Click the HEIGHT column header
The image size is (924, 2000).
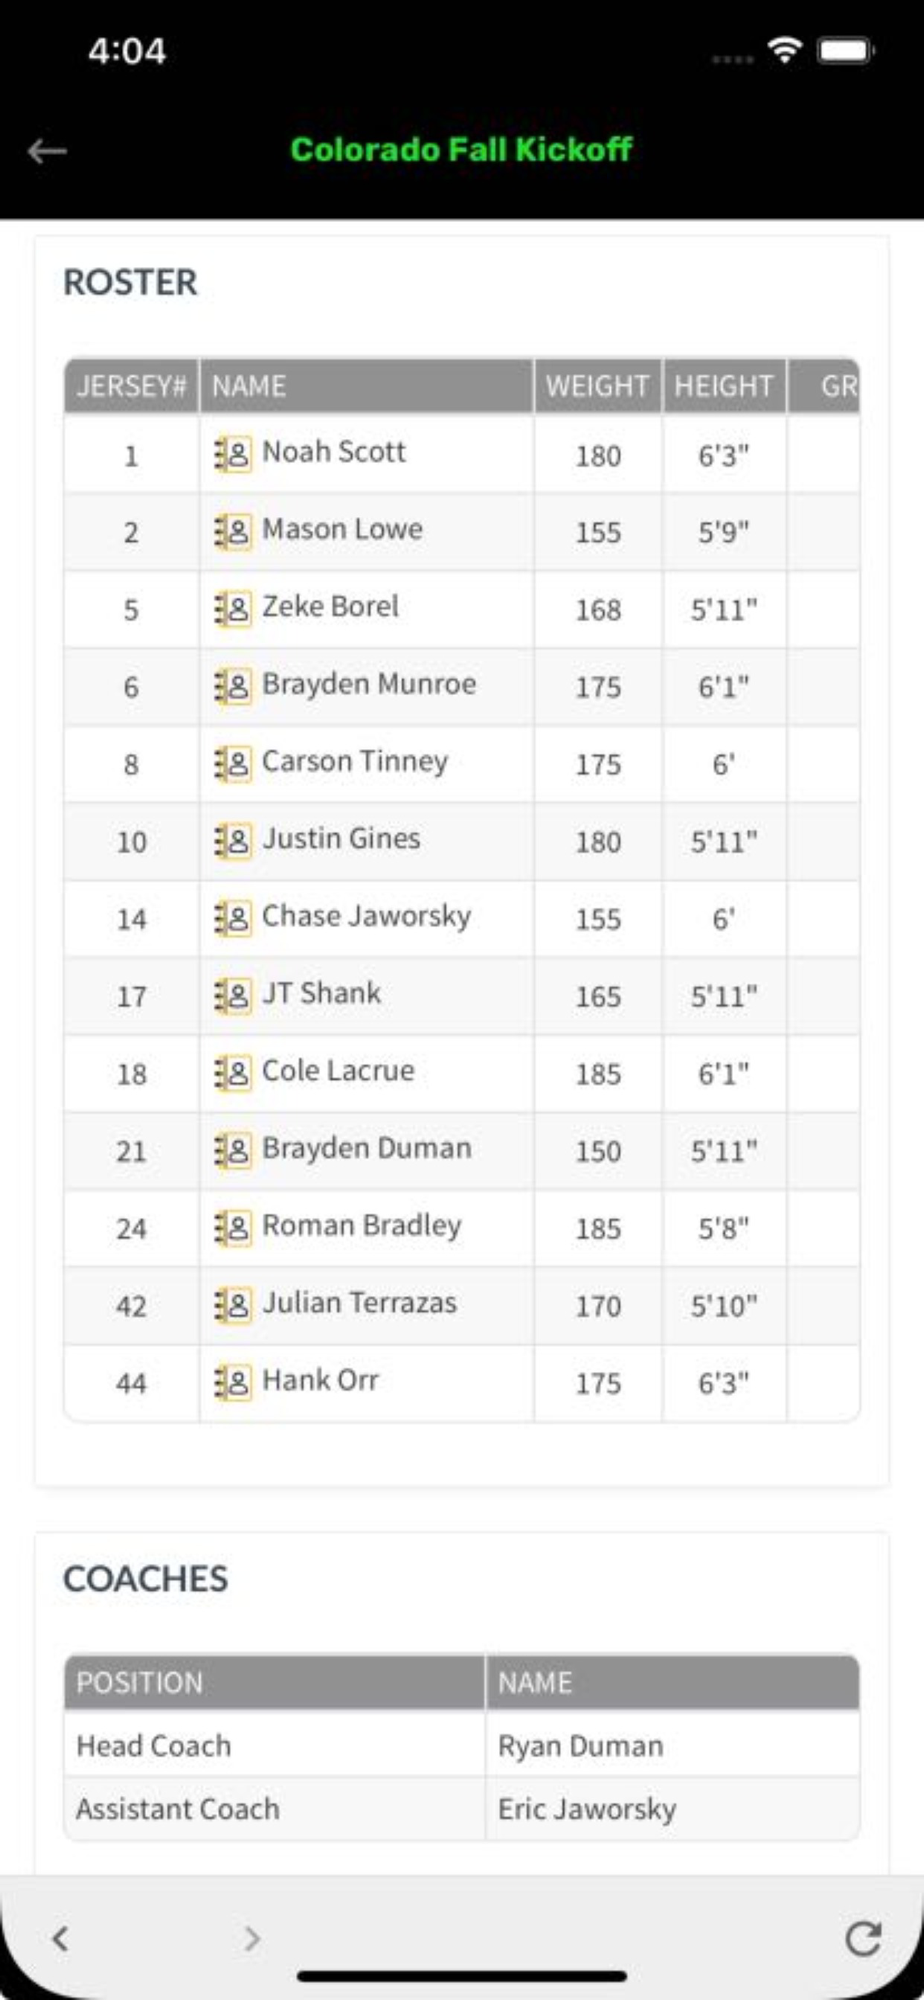pyautogui.click(x=723, y=386)
